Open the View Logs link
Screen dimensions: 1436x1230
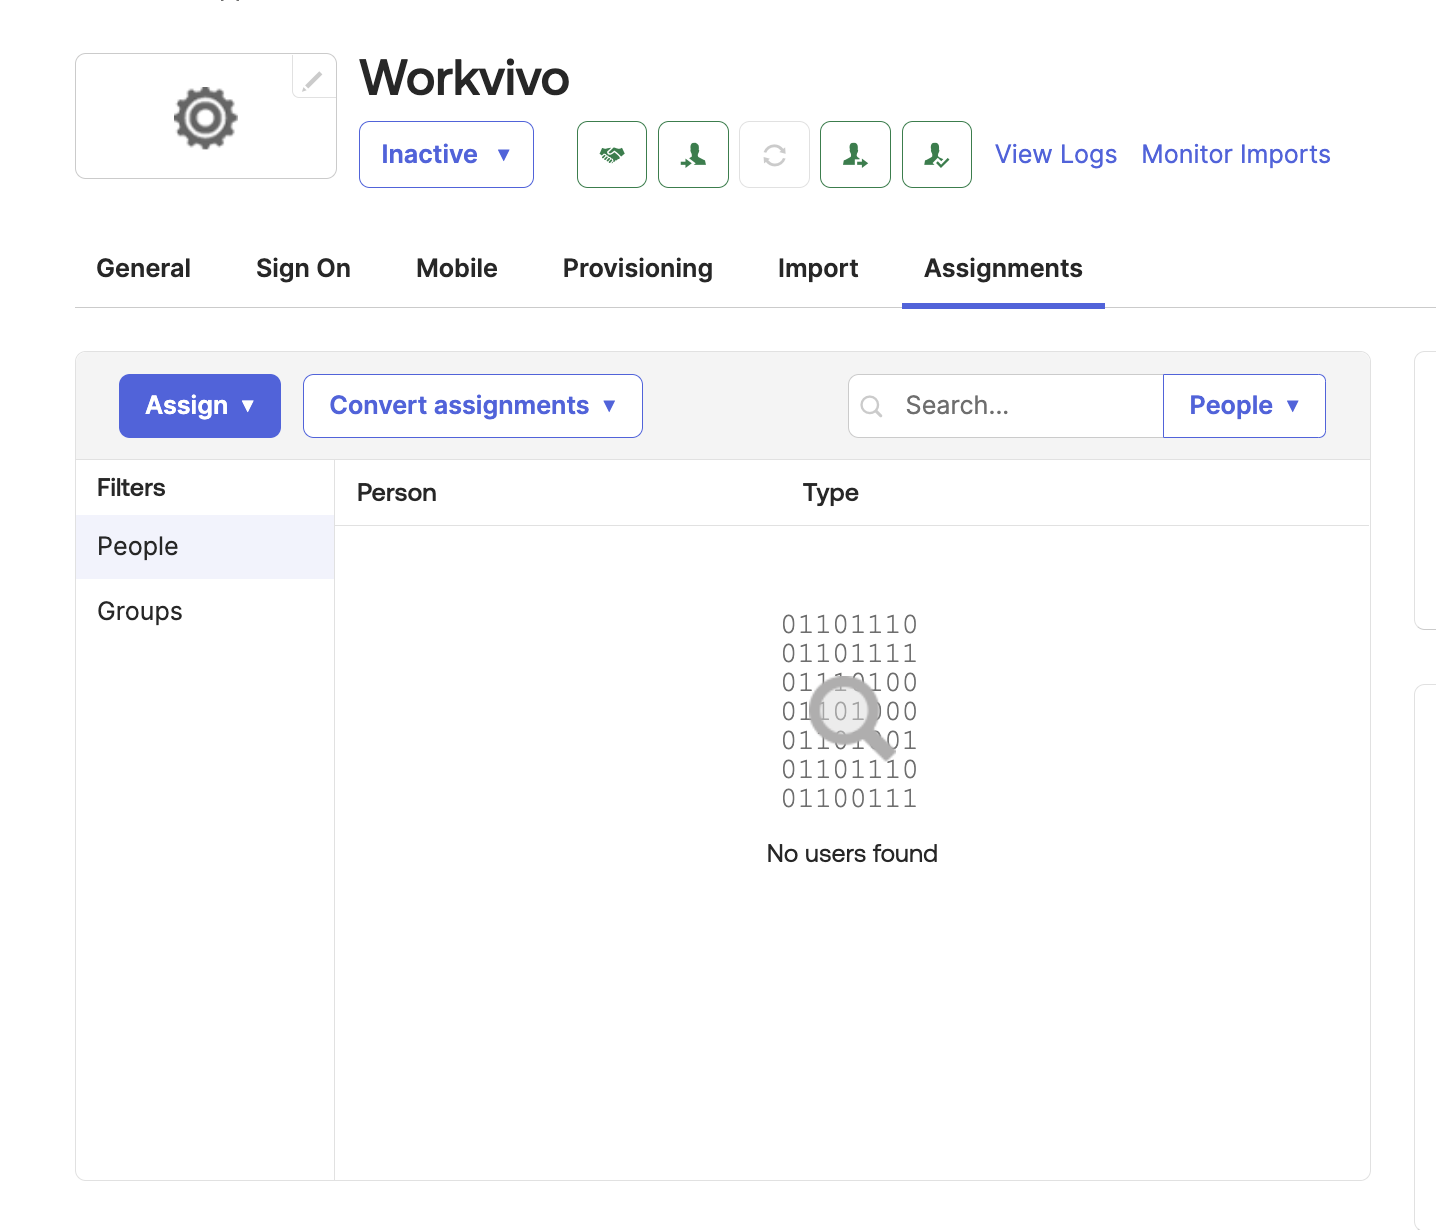coord(1056,154)
